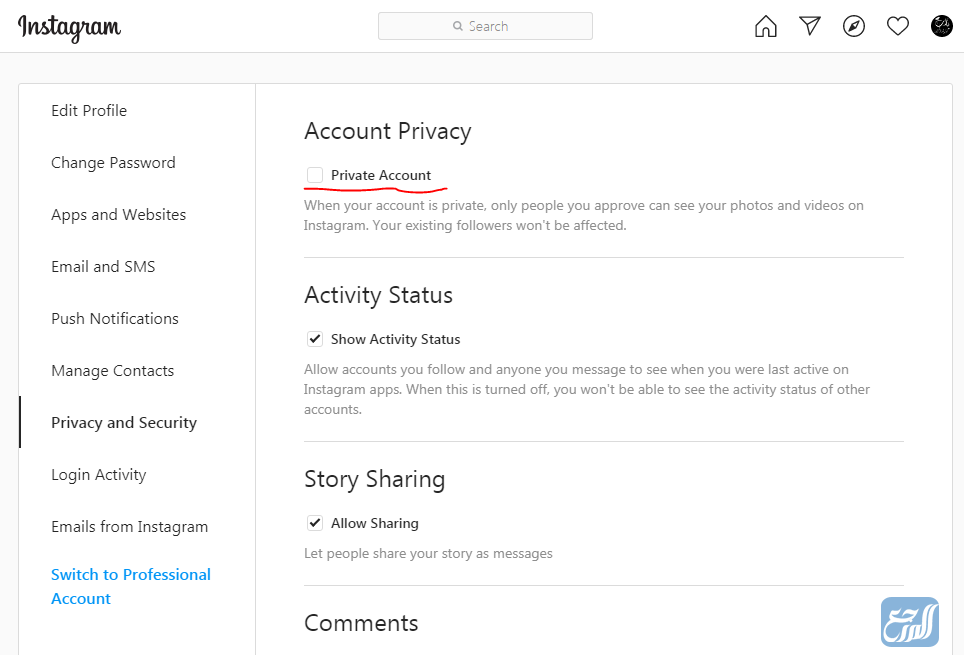Viewport: 964px width, 655px height.
Task: Open Emails from Instagram settings
Action: click(130, 527)
